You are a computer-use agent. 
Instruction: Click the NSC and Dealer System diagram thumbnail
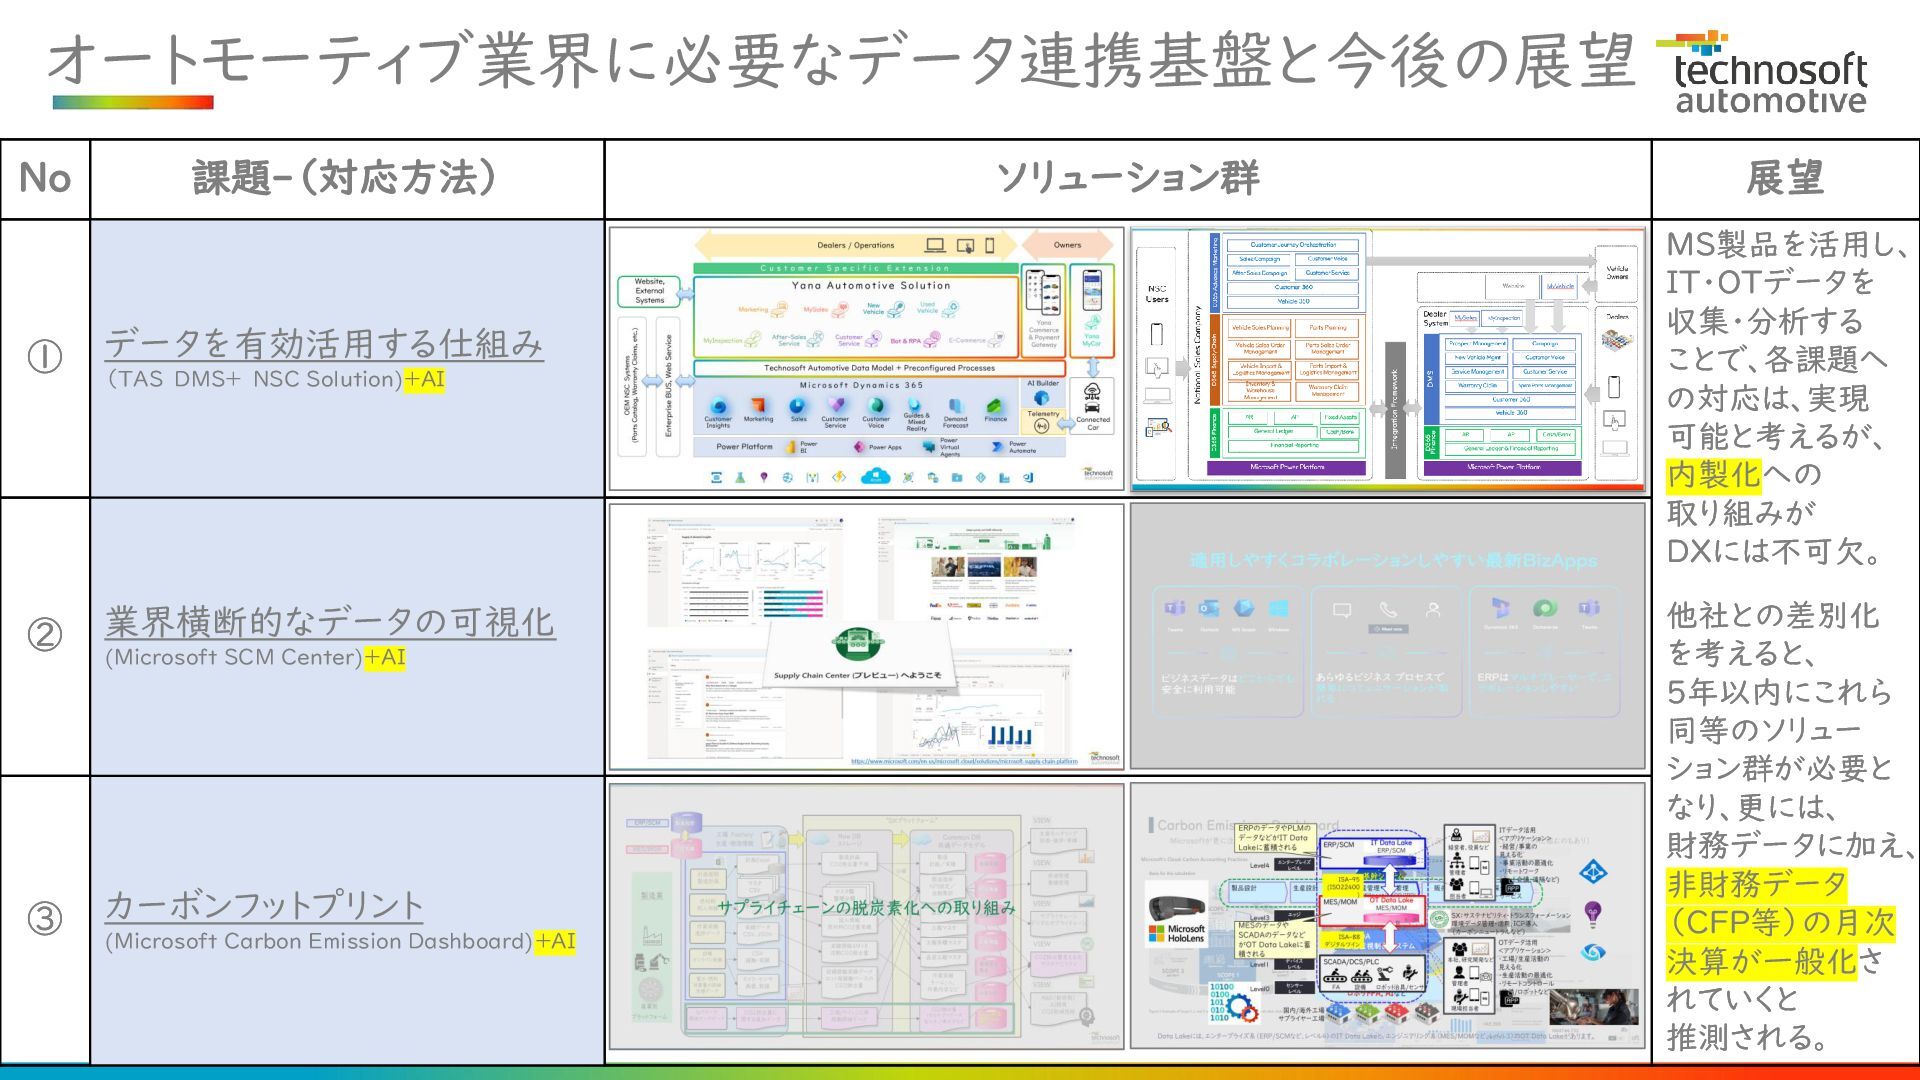coord(1388,359)
